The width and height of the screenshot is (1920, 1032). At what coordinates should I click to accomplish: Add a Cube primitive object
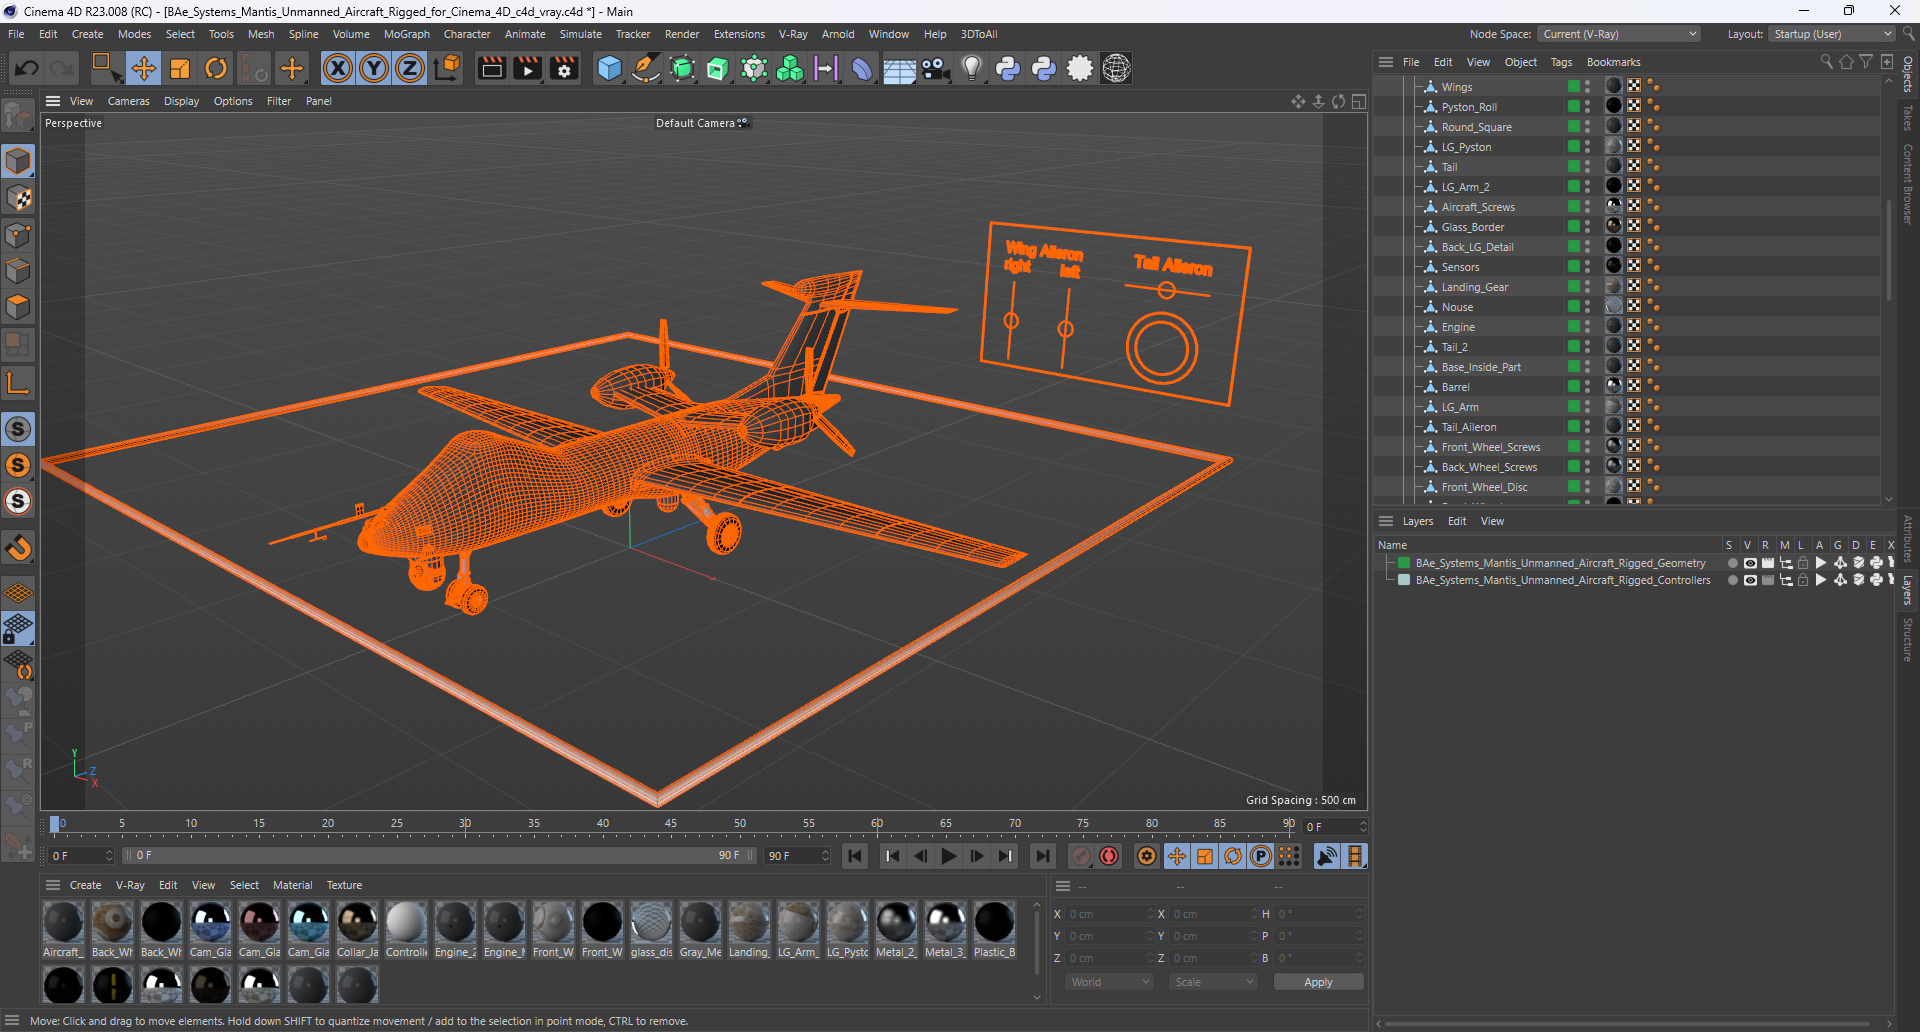pyautogui.click(x=609, y=68)
